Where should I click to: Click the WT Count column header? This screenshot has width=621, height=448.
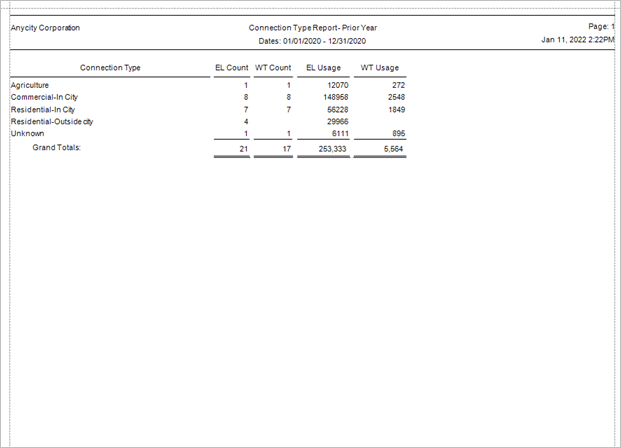point(273,68)
